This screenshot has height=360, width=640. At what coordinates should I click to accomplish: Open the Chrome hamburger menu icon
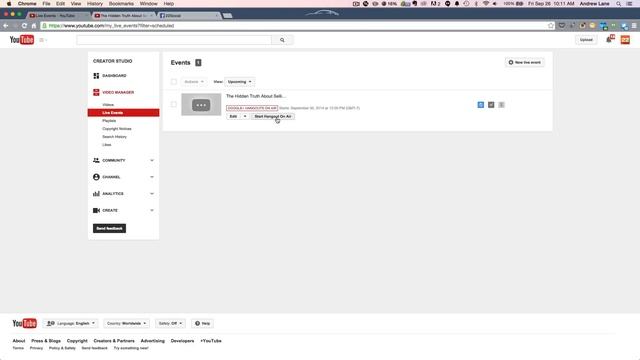click(x=634, y=26)
